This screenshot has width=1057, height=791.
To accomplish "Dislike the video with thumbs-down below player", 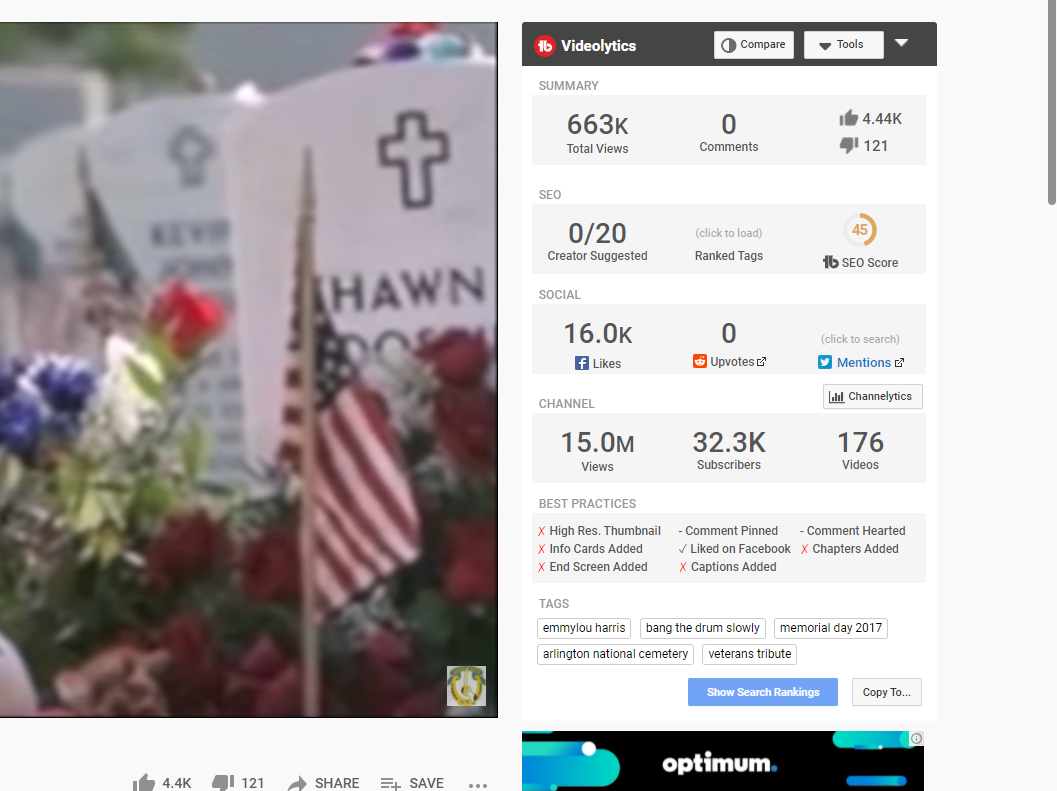I will point(223,782).
